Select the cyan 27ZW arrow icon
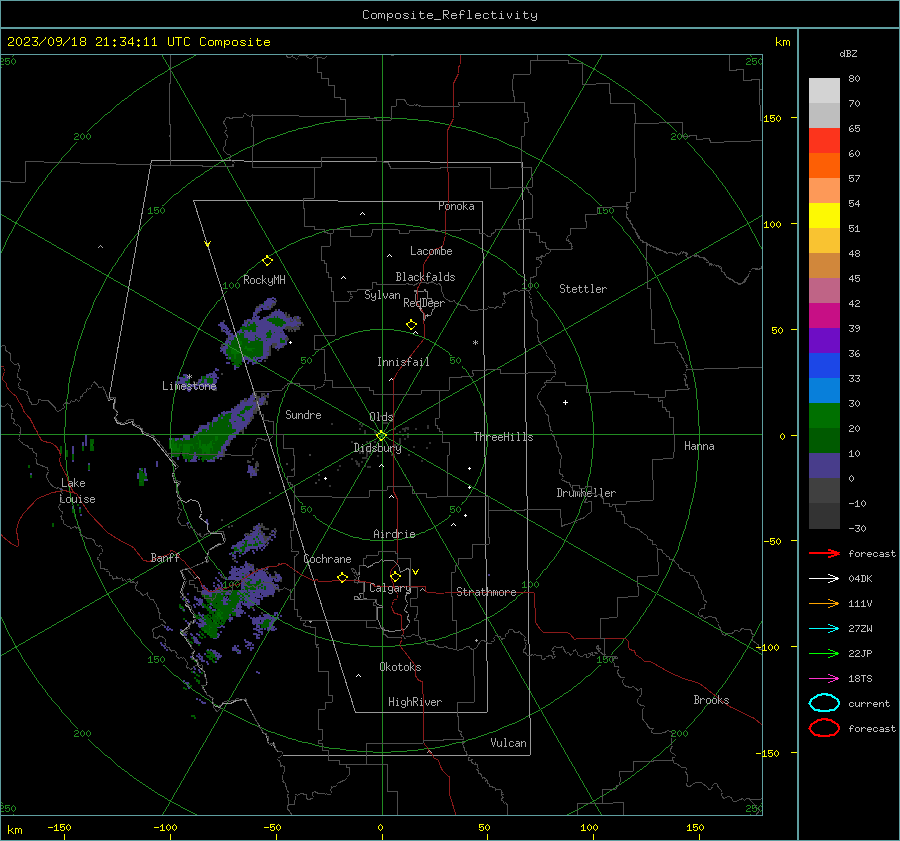The width and height of the screenshot is (900, 841). coord(824,629)
